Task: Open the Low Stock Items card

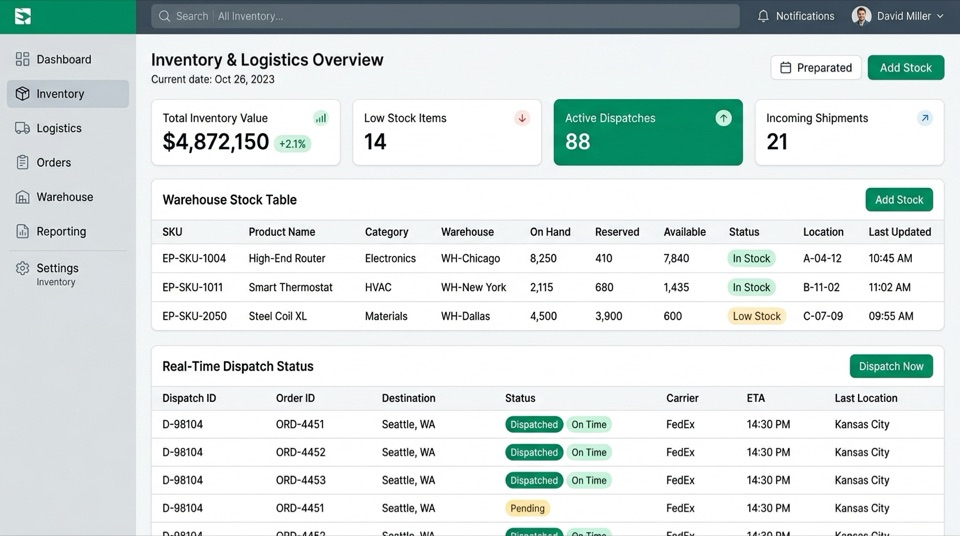Action: [447, 132]
